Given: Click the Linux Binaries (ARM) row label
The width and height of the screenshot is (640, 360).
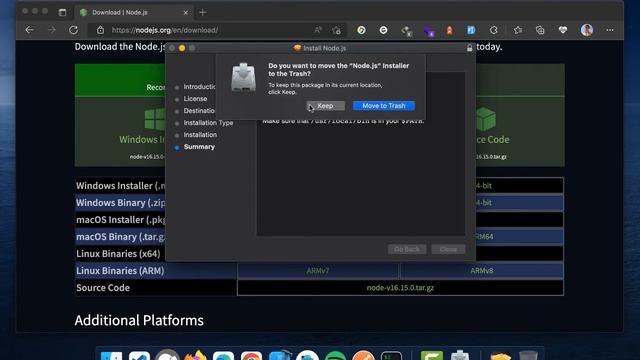Looking at the screenshot, I should [120, 271].
